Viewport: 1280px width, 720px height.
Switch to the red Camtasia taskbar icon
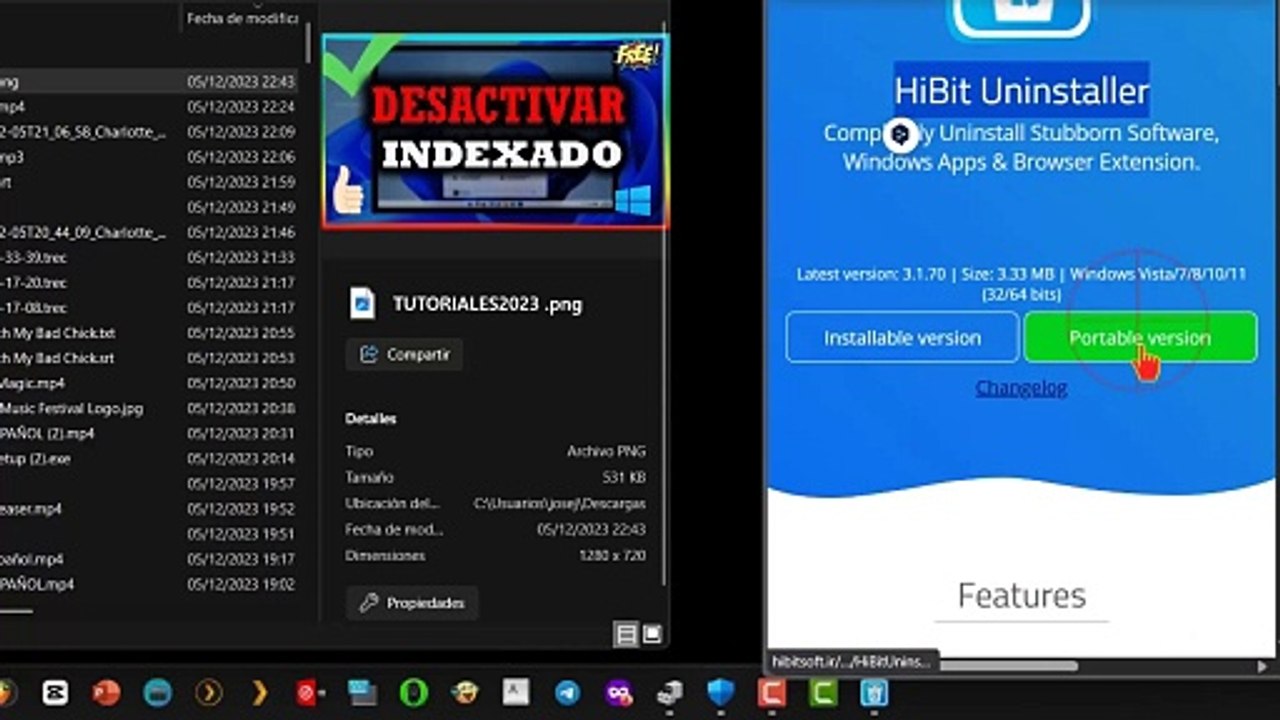tap(772, 692)
